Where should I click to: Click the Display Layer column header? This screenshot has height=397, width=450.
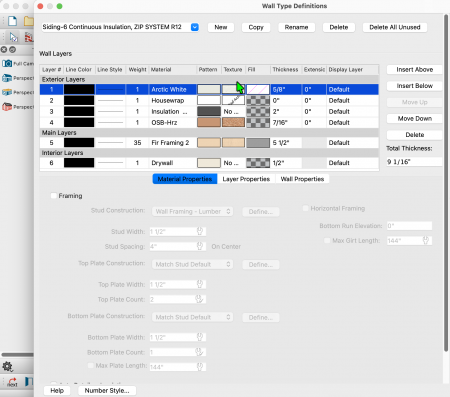click(x=352, y=70)
